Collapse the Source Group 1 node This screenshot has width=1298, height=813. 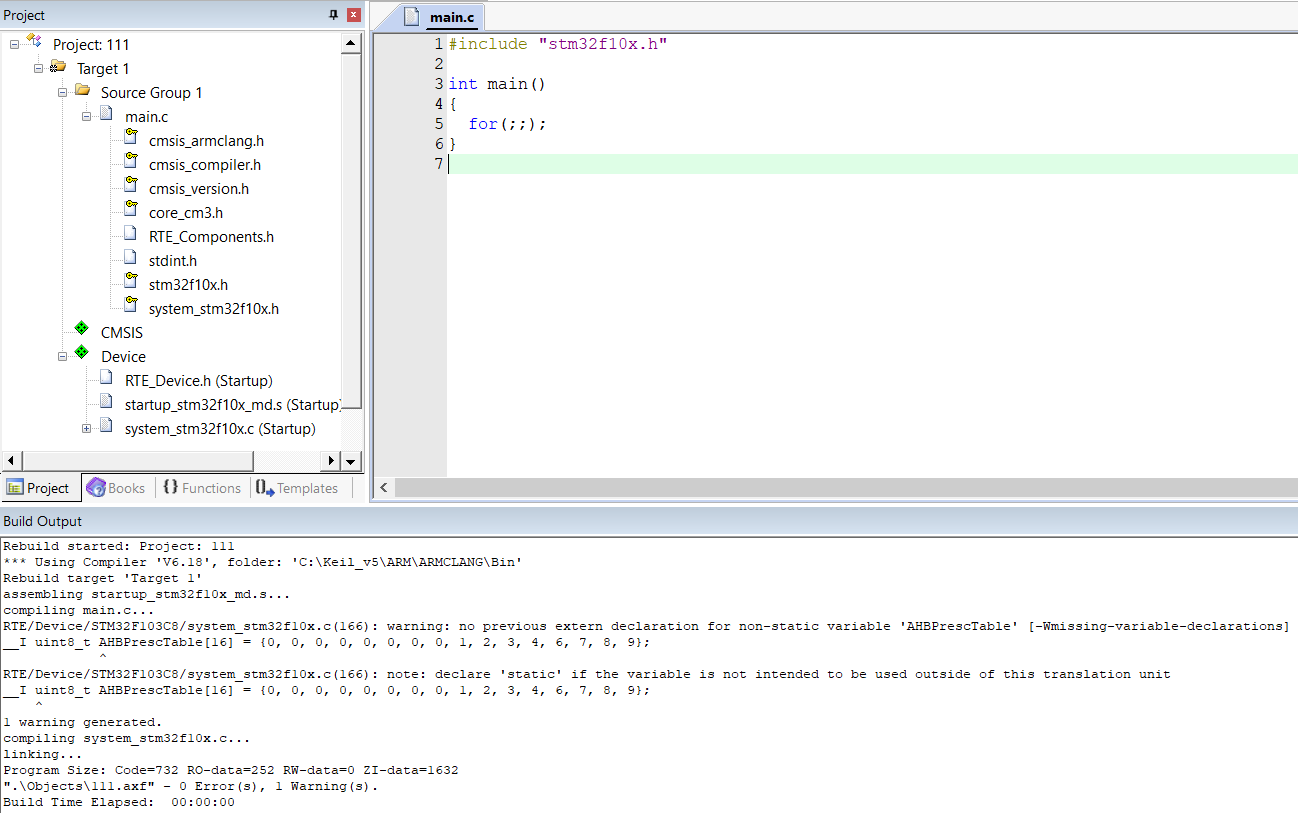pos(62,93)
